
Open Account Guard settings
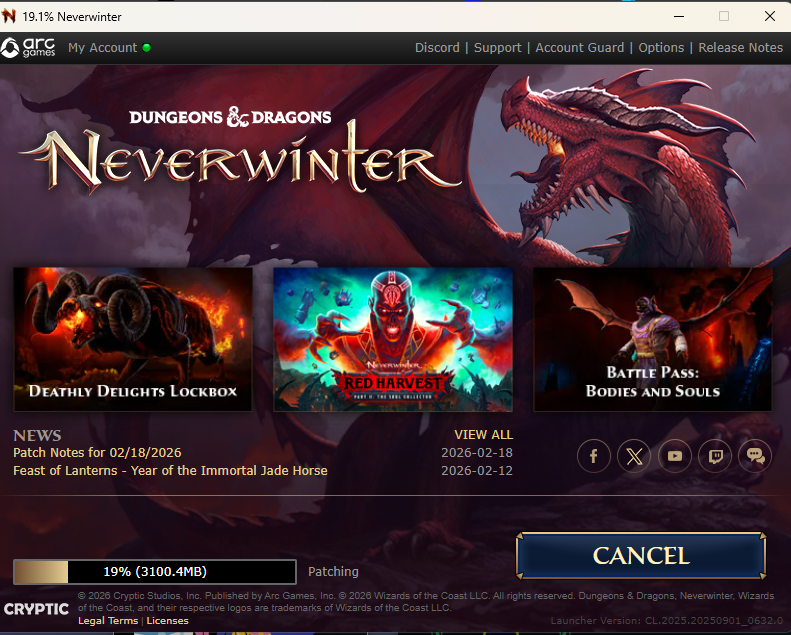click(x=579, y=48)
